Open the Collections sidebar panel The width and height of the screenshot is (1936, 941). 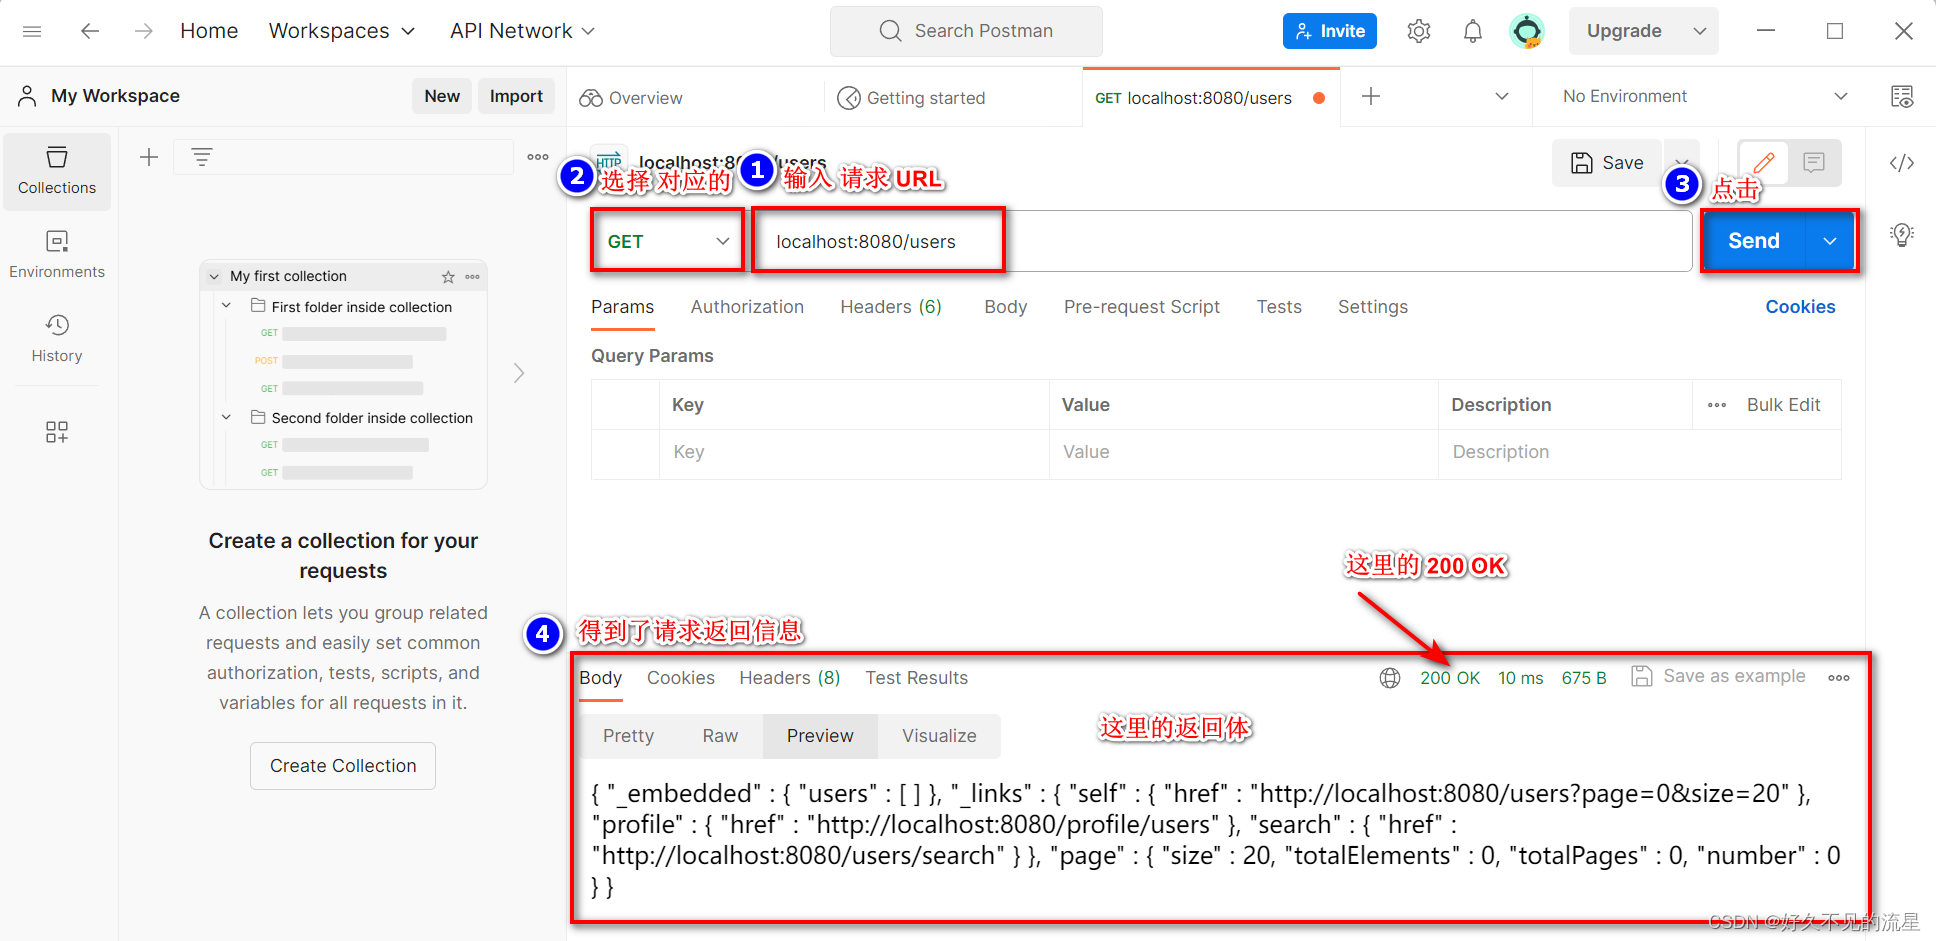click(57, 171)
